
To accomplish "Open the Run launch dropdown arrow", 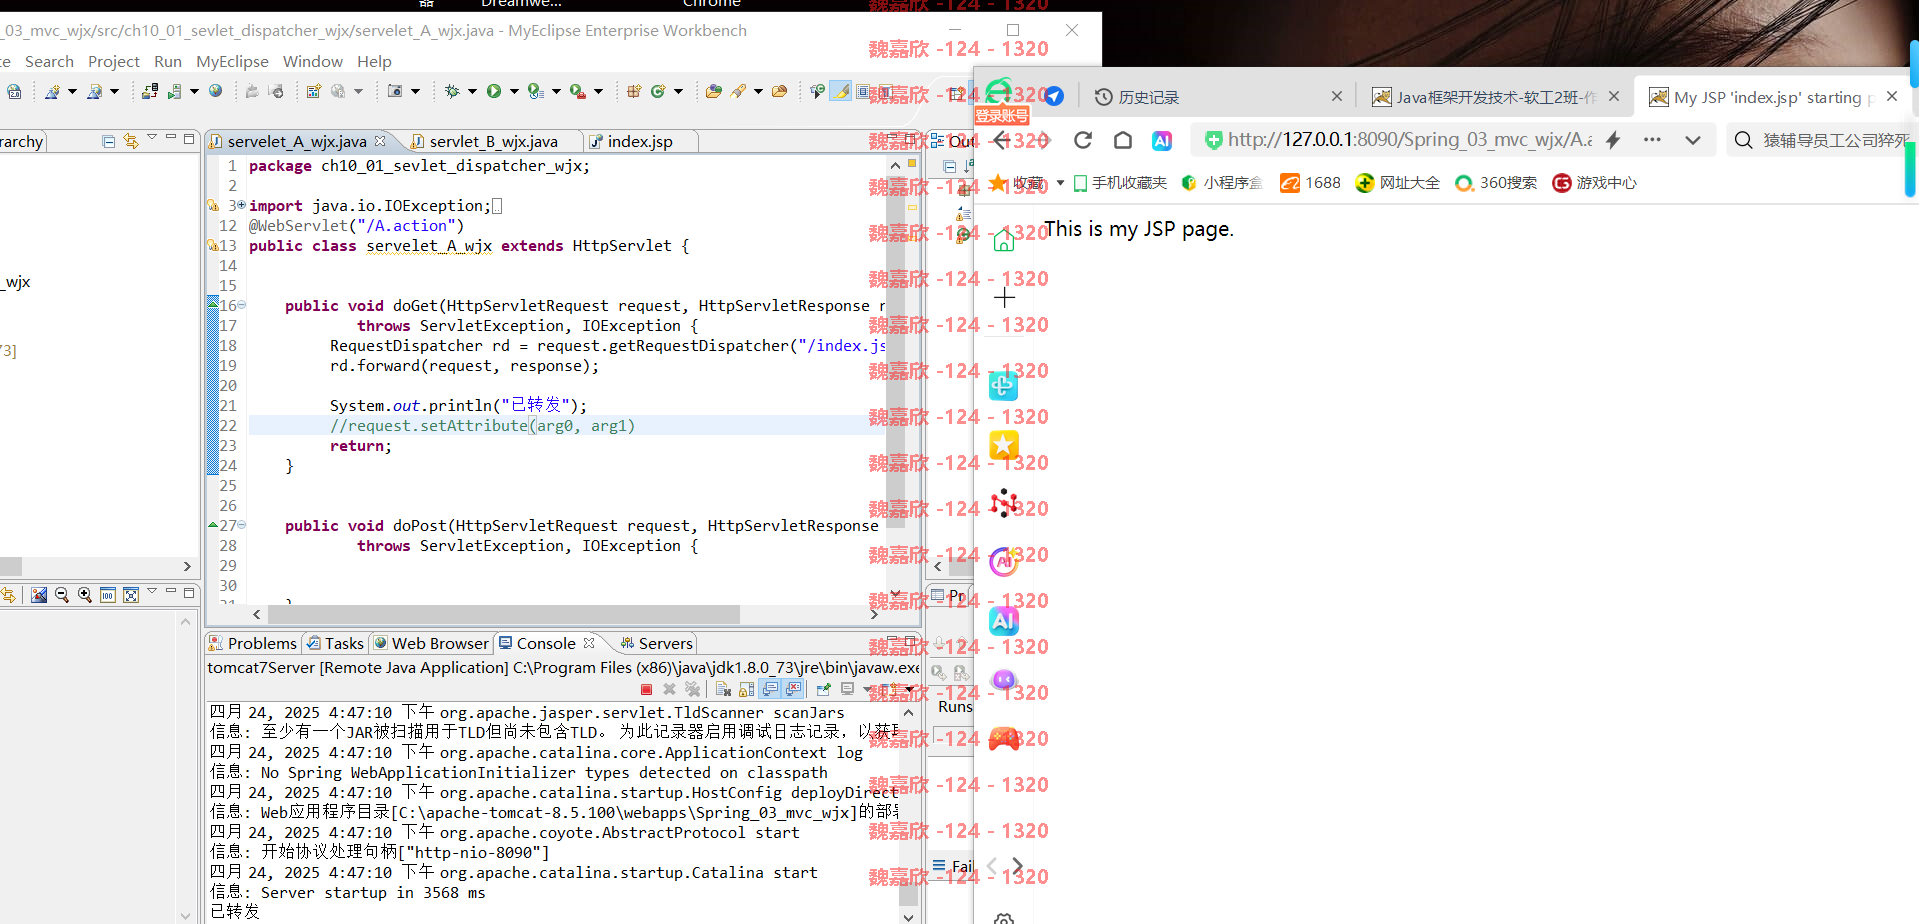I will [x=514, y=91].
